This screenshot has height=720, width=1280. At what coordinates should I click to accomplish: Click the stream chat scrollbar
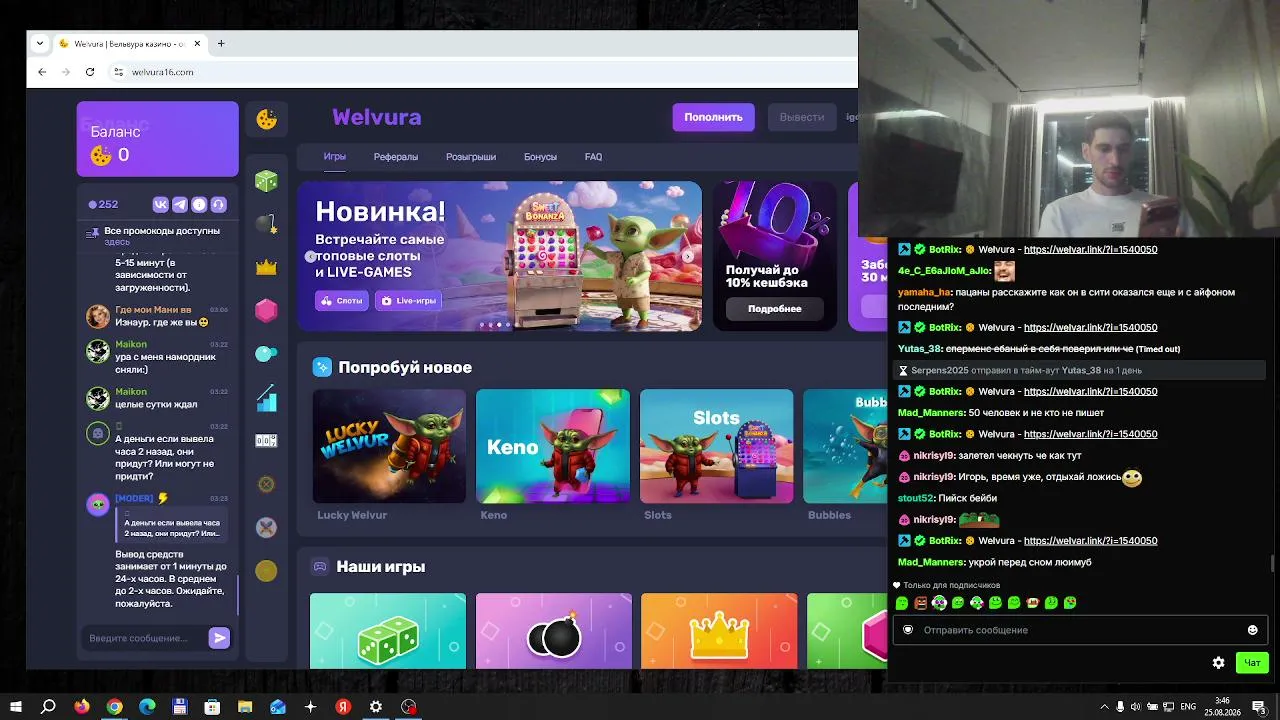pyautogui.click(x=1272, y=564)
